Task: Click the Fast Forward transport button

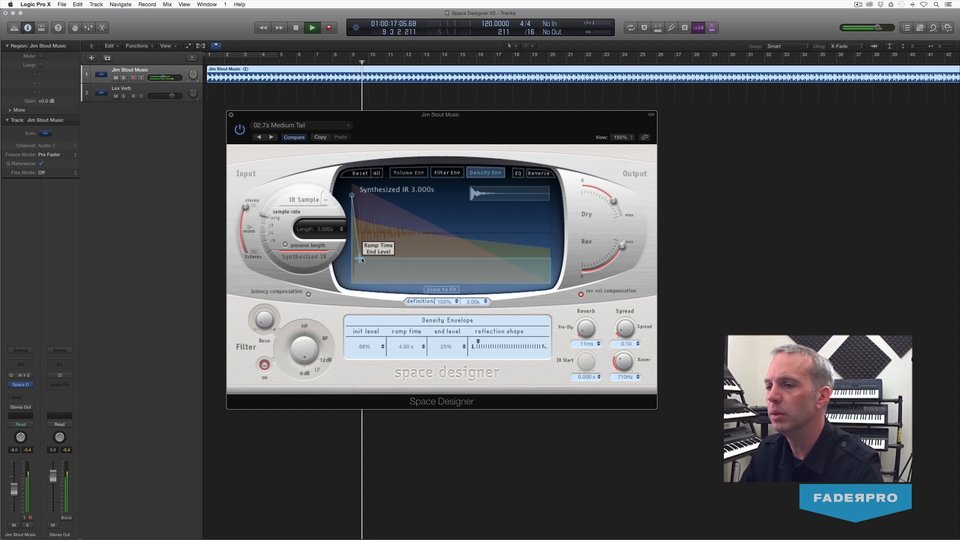Action: point(279,28)
